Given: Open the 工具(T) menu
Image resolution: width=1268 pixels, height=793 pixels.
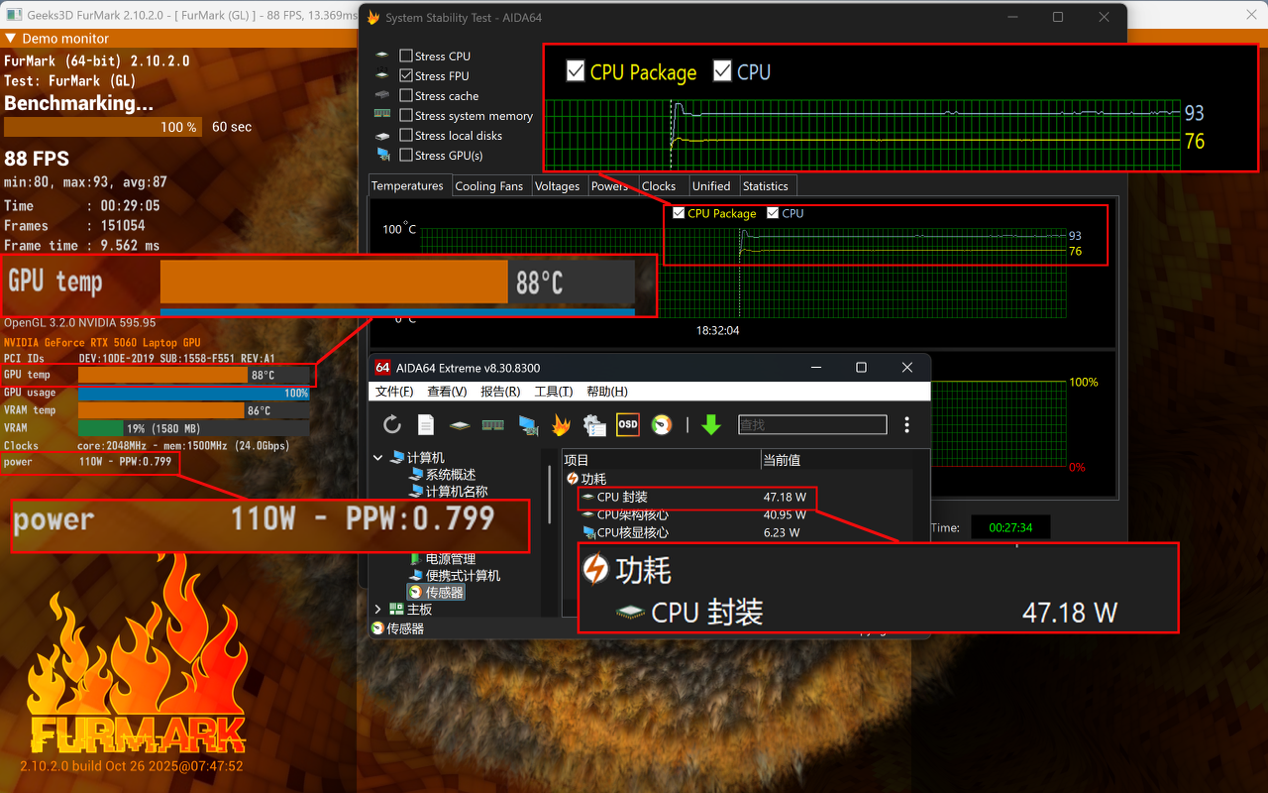Looking at the screenshot, I should [x=554, y=391].
